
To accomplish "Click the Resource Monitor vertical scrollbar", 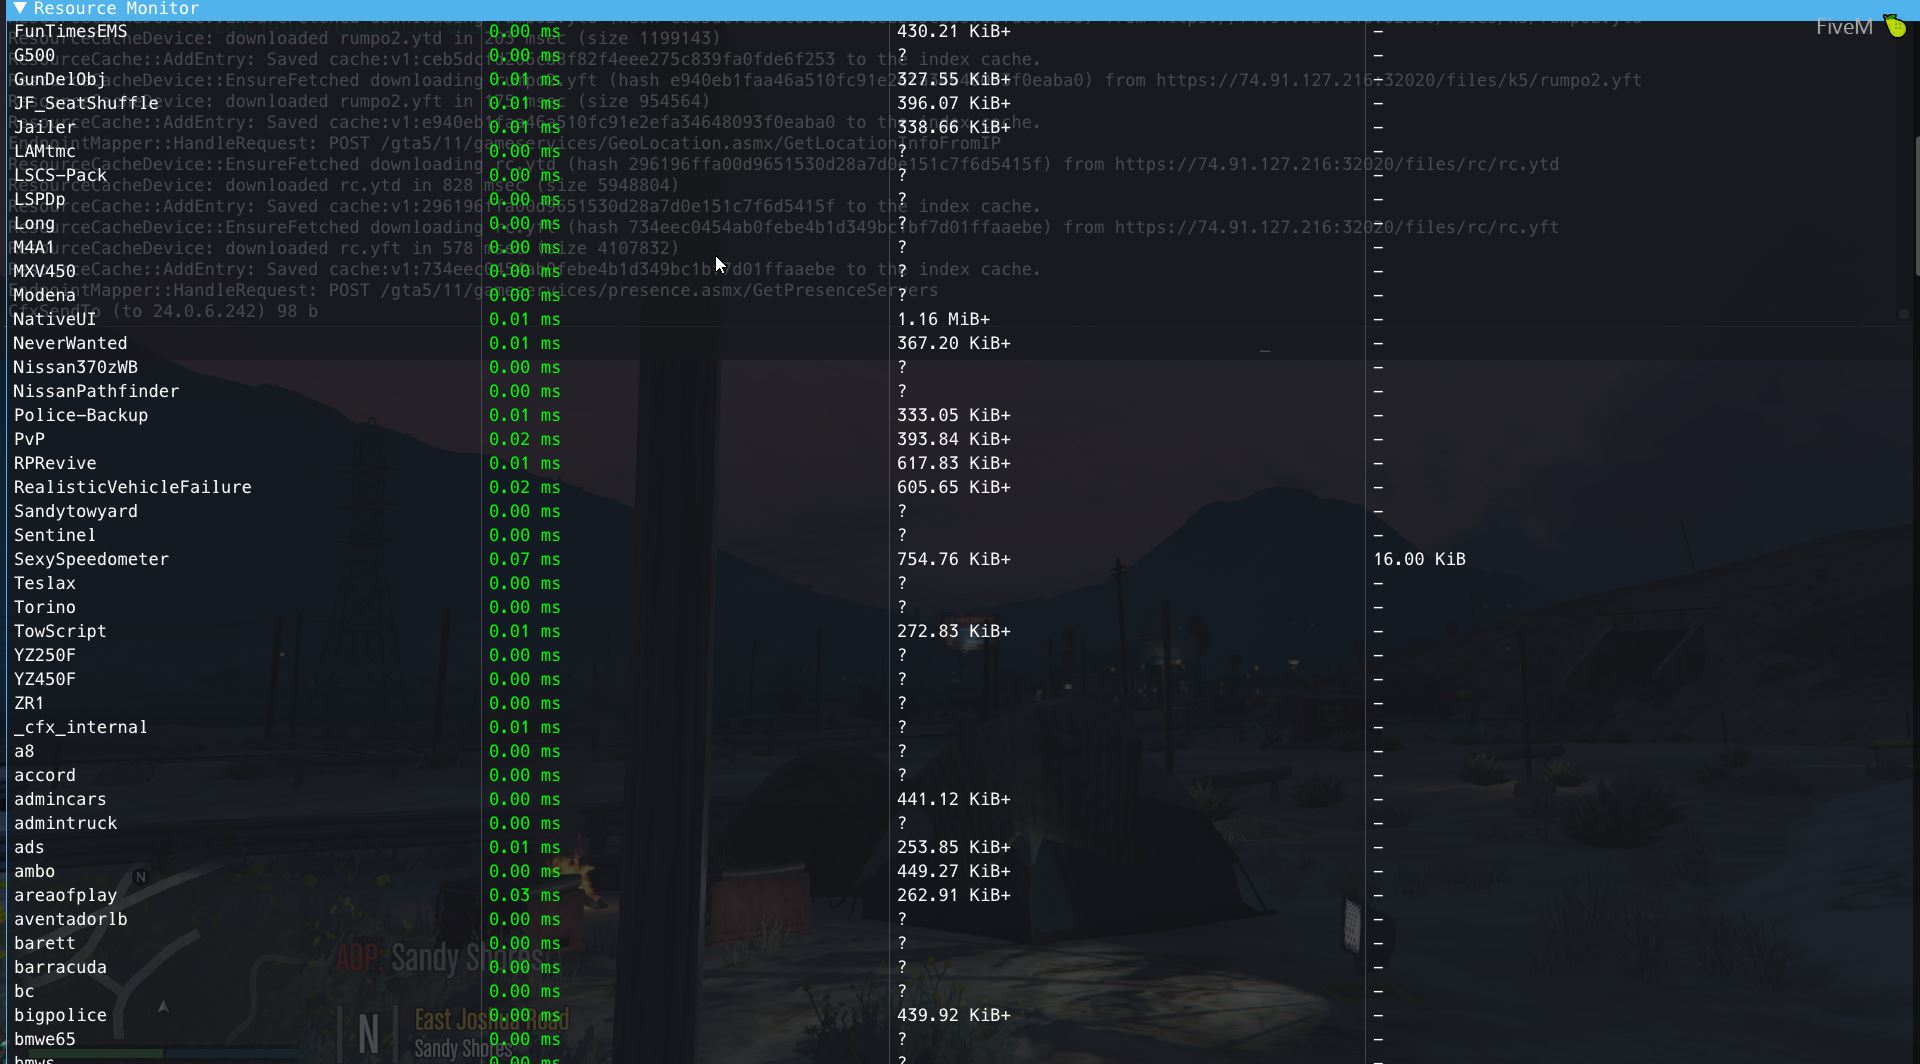I will pos(1916,206).
